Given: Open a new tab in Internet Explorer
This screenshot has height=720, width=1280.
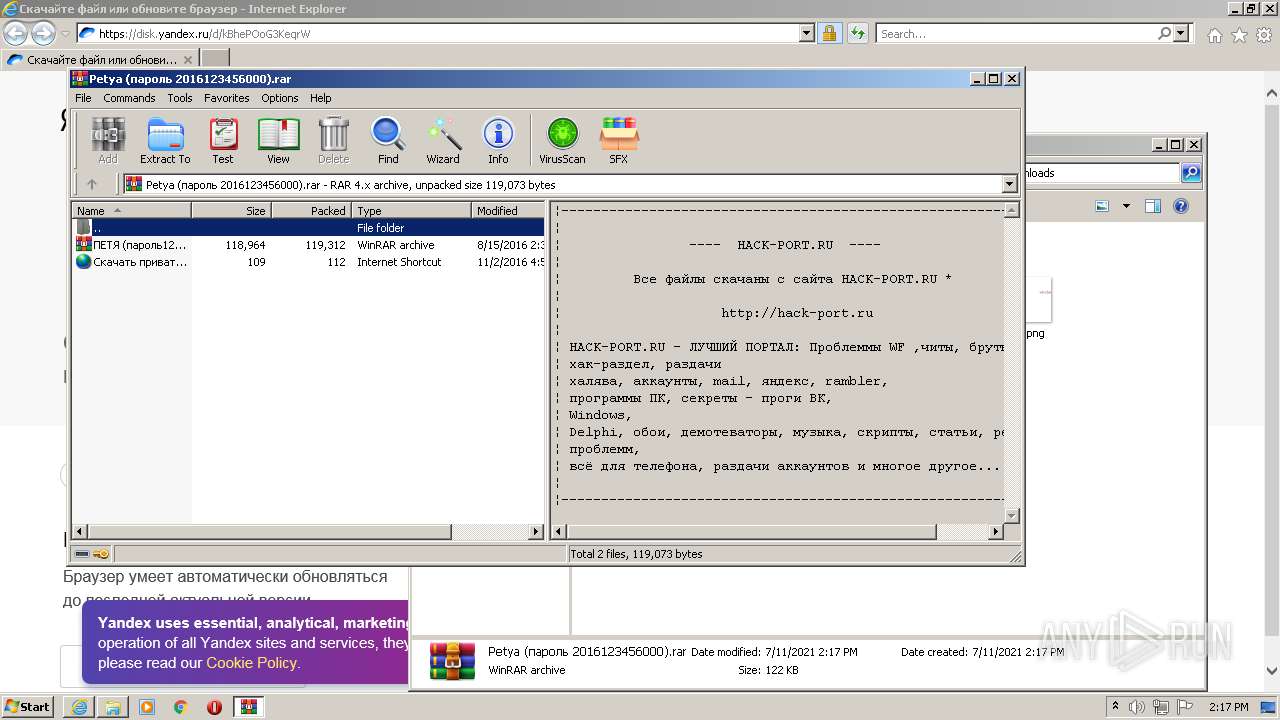Looking at the screenshot, I should [x=215, y=59].
